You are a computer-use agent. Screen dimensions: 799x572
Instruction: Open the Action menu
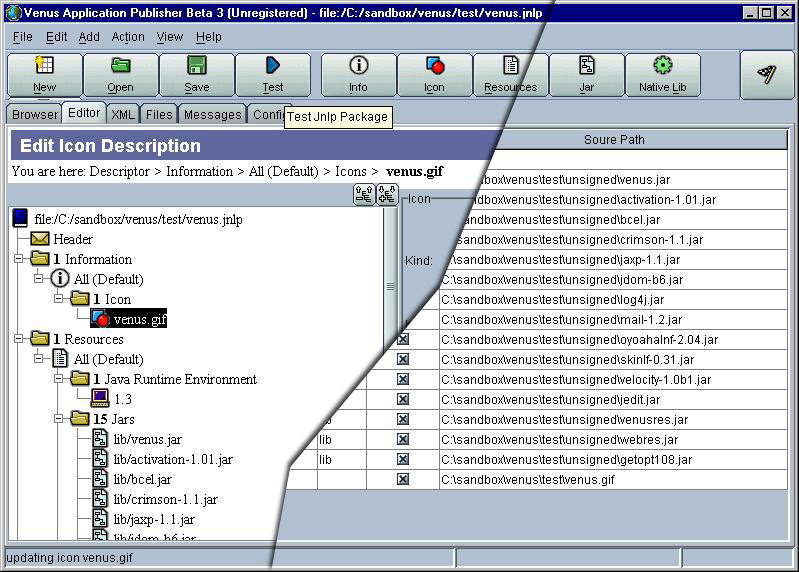click(128, 37)
